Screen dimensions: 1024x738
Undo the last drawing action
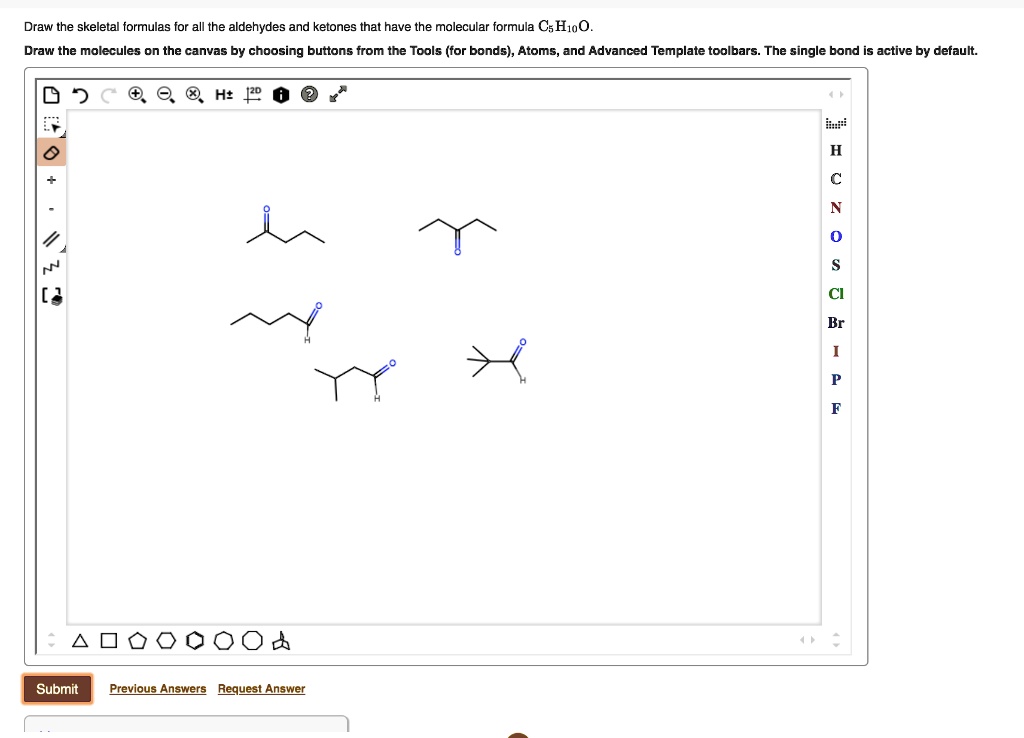tap(79, 94)
